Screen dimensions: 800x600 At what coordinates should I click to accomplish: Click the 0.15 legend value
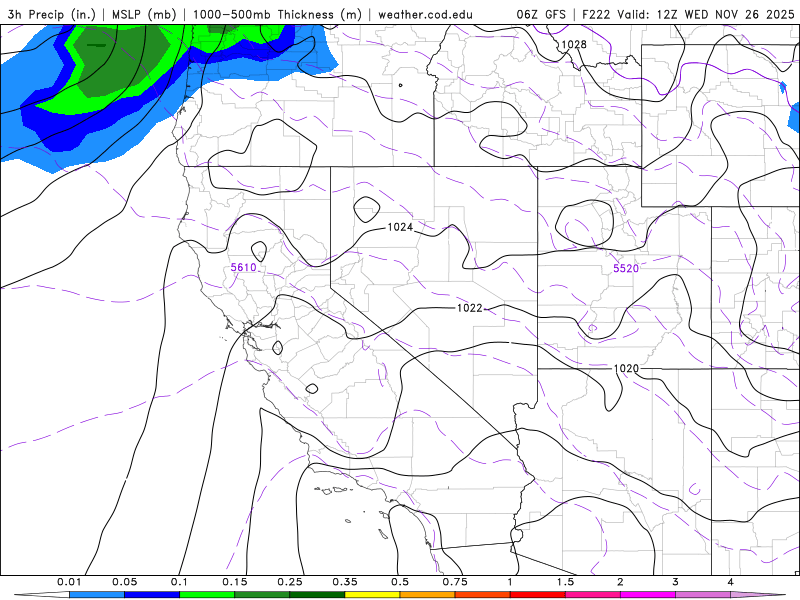pyautogui.click(x=235, y=582)
